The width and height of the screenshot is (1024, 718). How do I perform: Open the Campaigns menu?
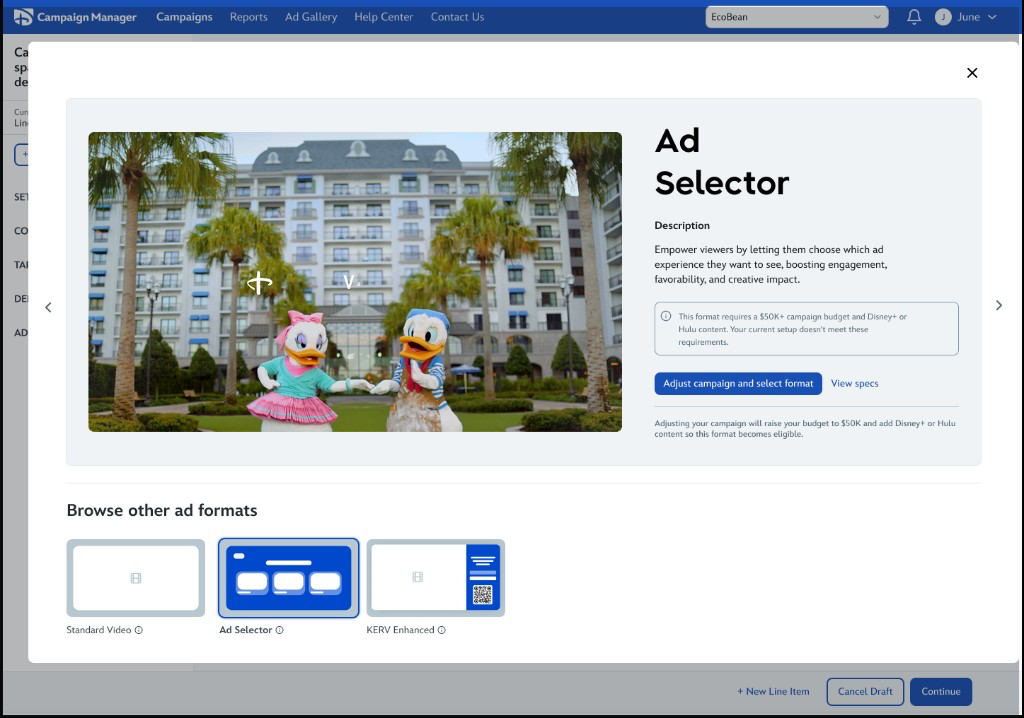point(184,17)
